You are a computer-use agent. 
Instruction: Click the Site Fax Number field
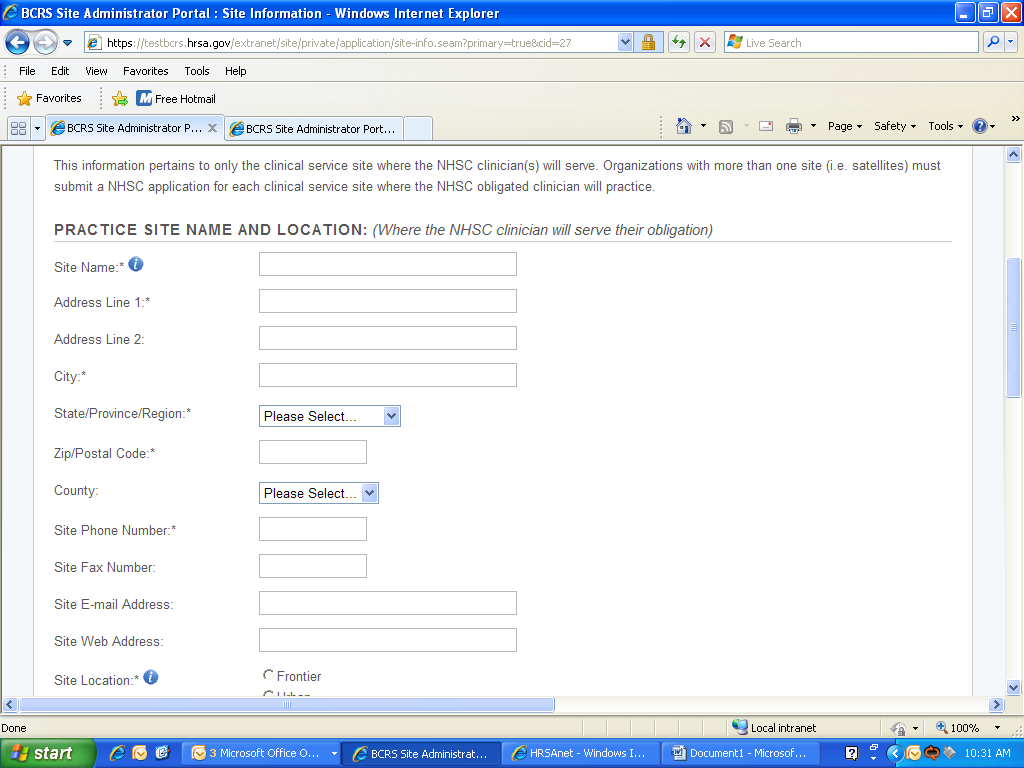click(313, 566)
